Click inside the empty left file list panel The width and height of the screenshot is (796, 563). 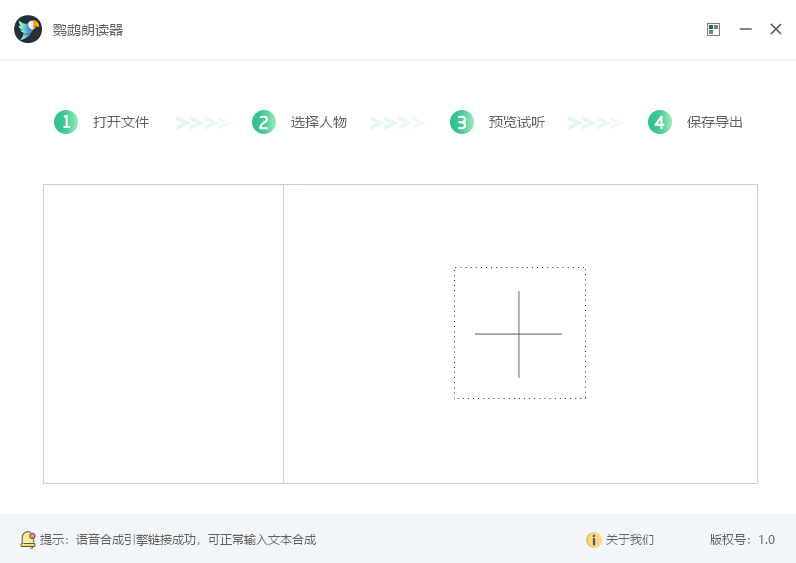click(163, 333)
